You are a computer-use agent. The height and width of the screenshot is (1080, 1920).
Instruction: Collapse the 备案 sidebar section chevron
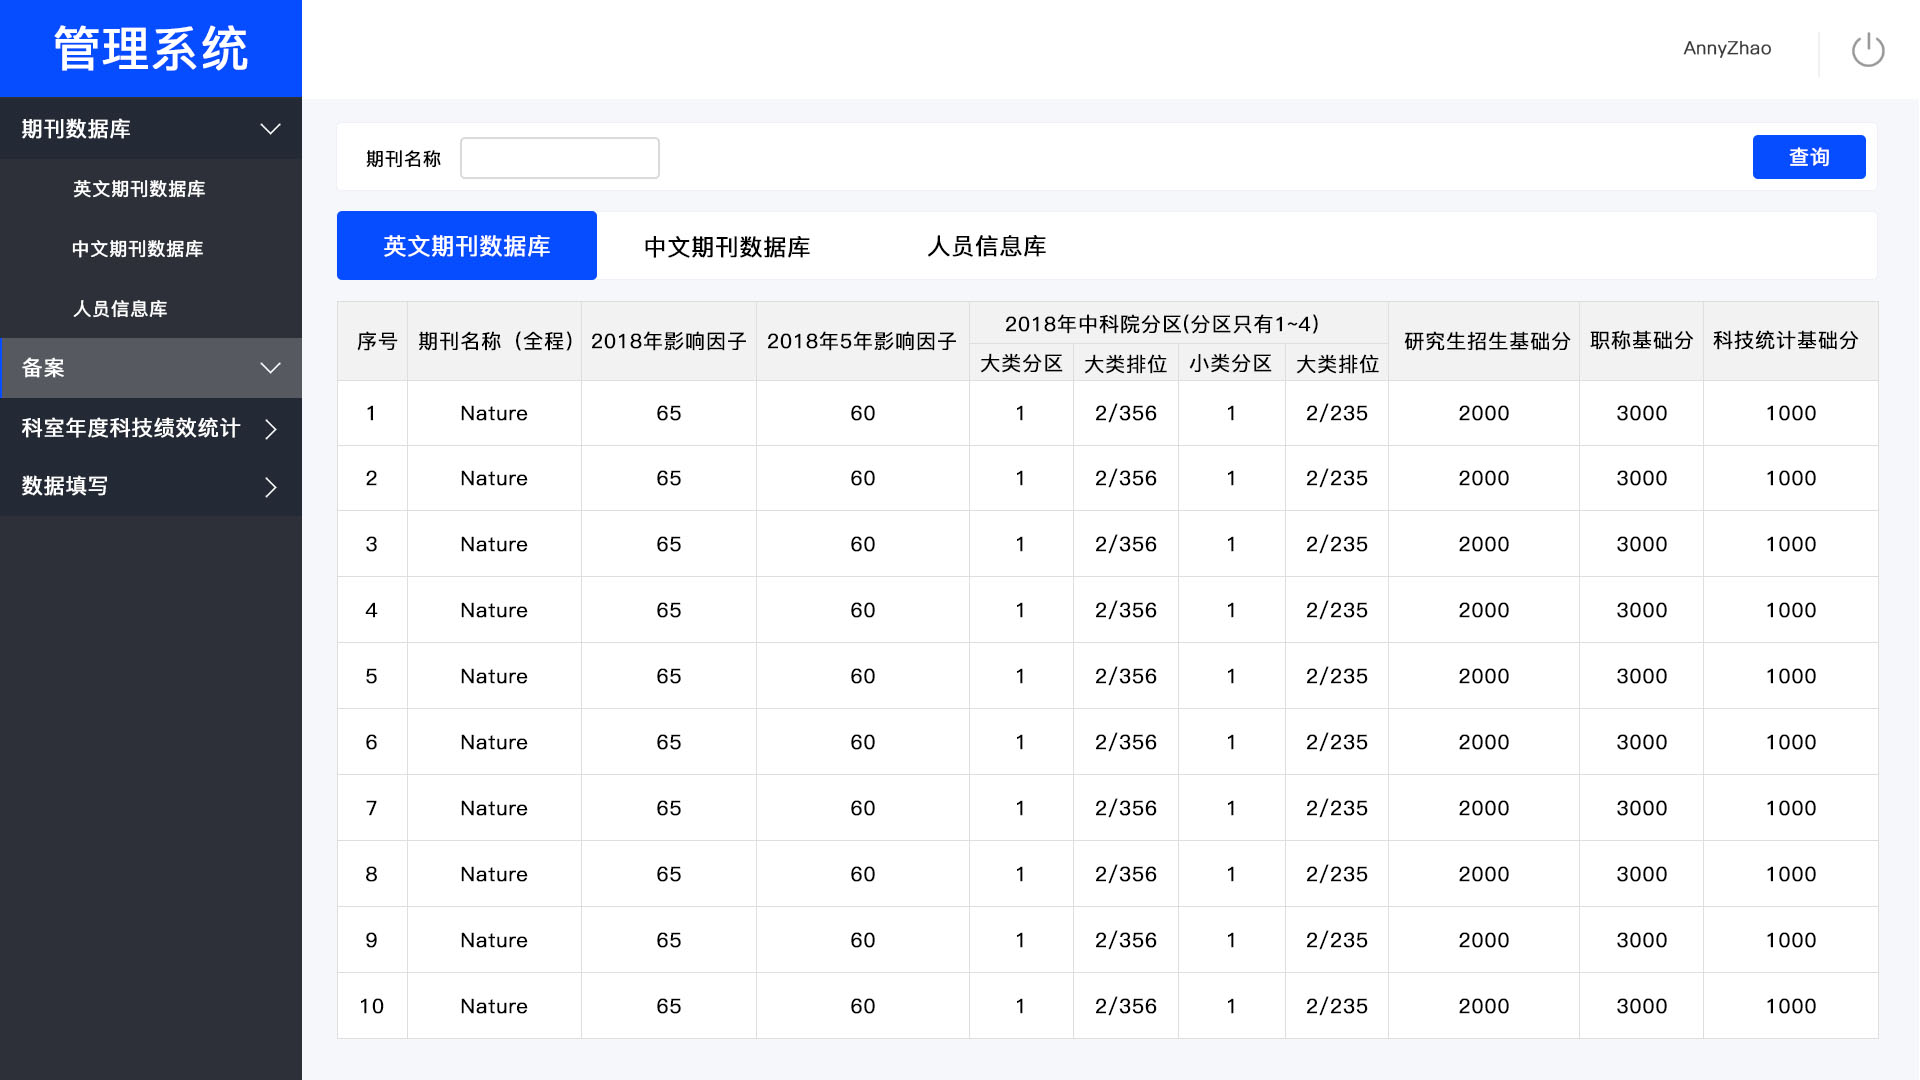[x=270, y=368]
